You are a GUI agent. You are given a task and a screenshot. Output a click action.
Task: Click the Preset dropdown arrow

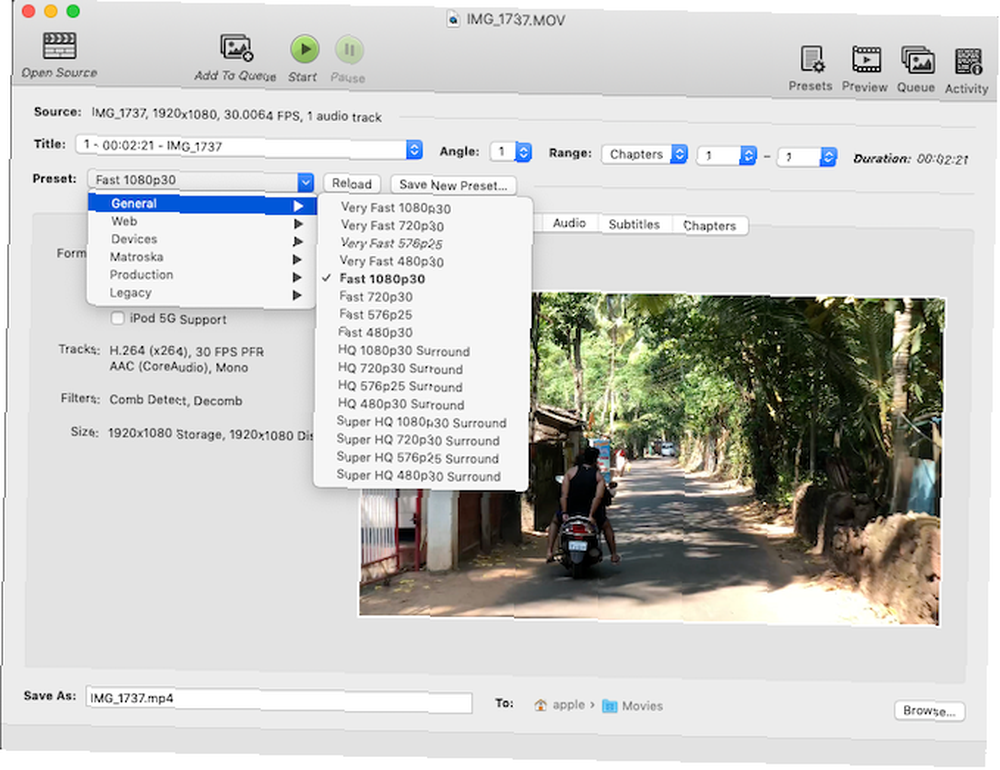[305, 182]
